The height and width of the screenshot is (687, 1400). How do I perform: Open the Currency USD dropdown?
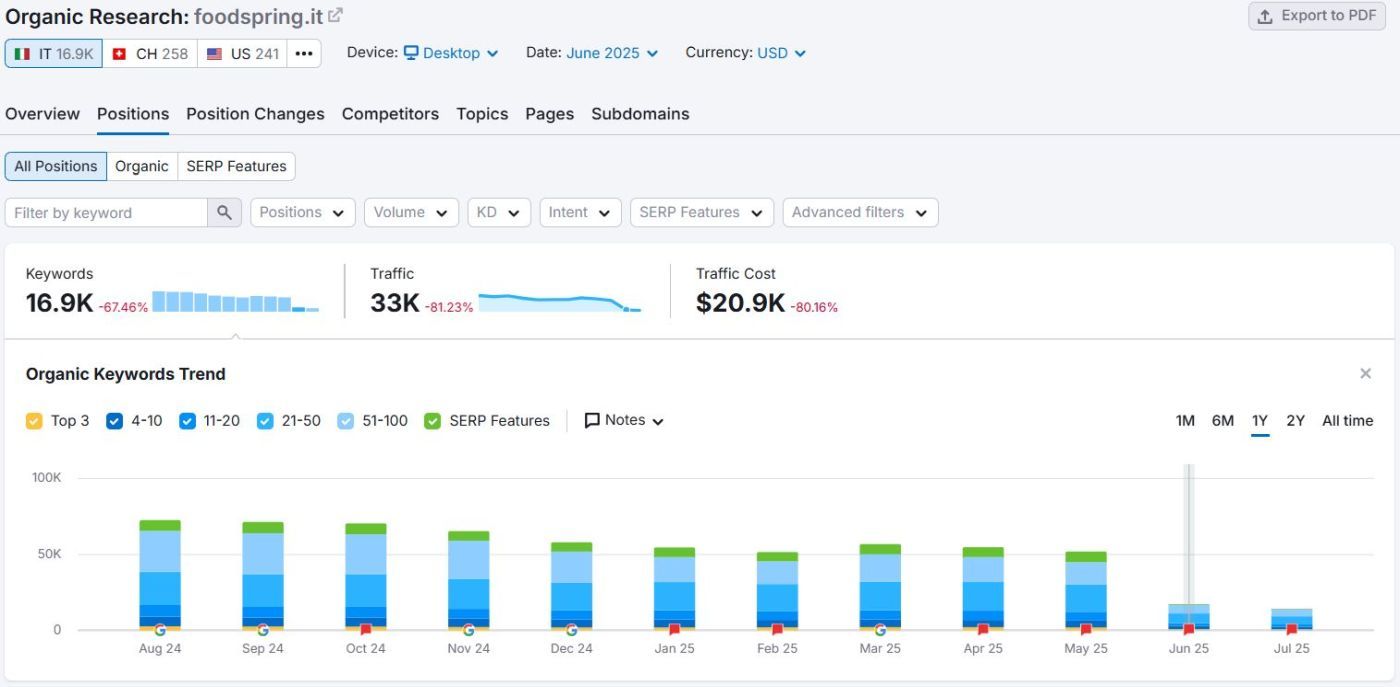point(781,53)
